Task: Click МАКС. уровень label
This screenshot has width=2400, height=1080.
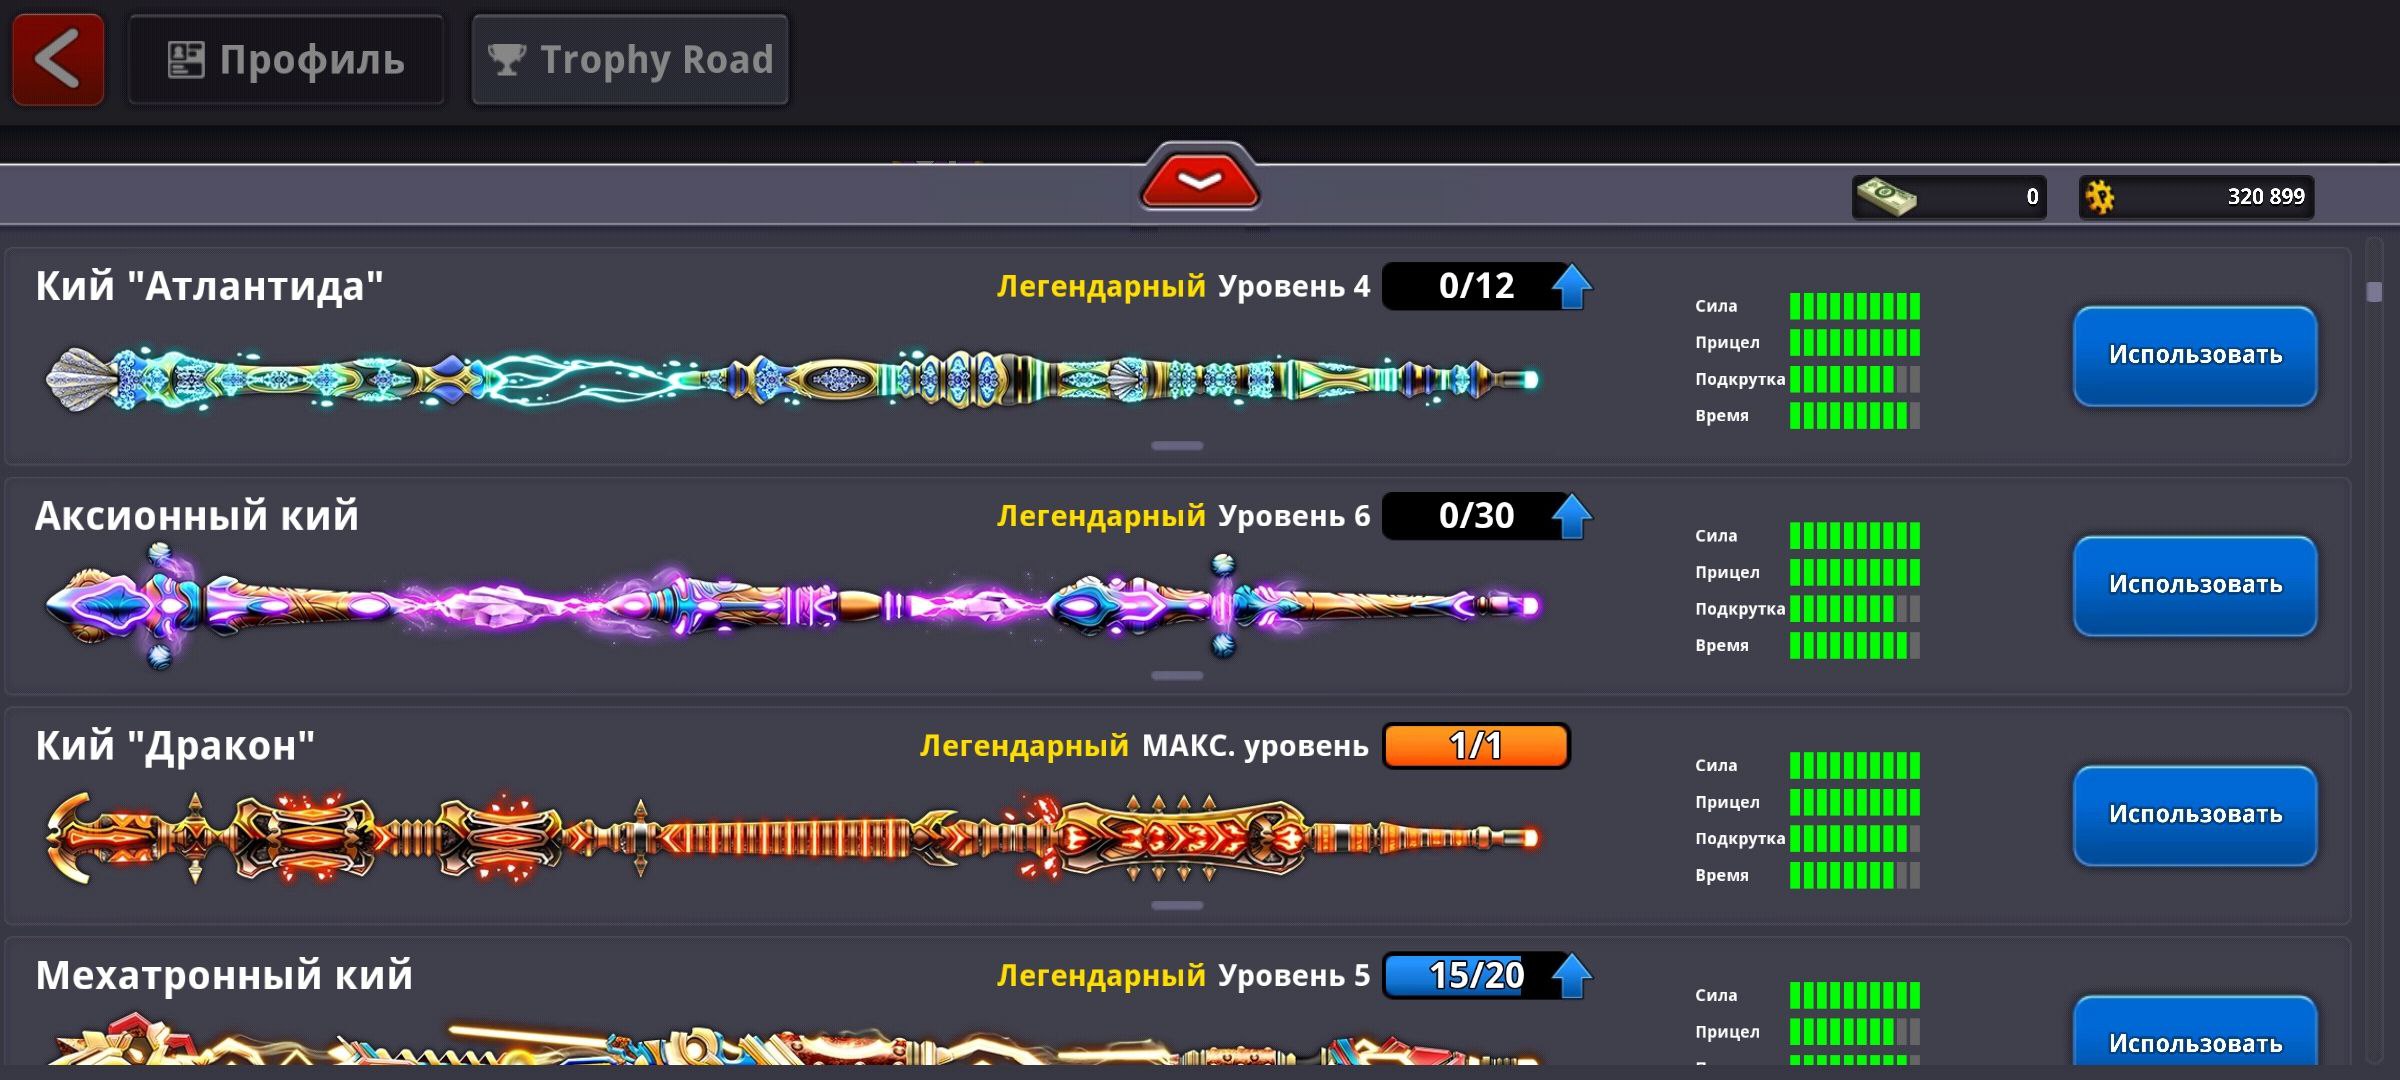Action: [x=1255, y=746]
